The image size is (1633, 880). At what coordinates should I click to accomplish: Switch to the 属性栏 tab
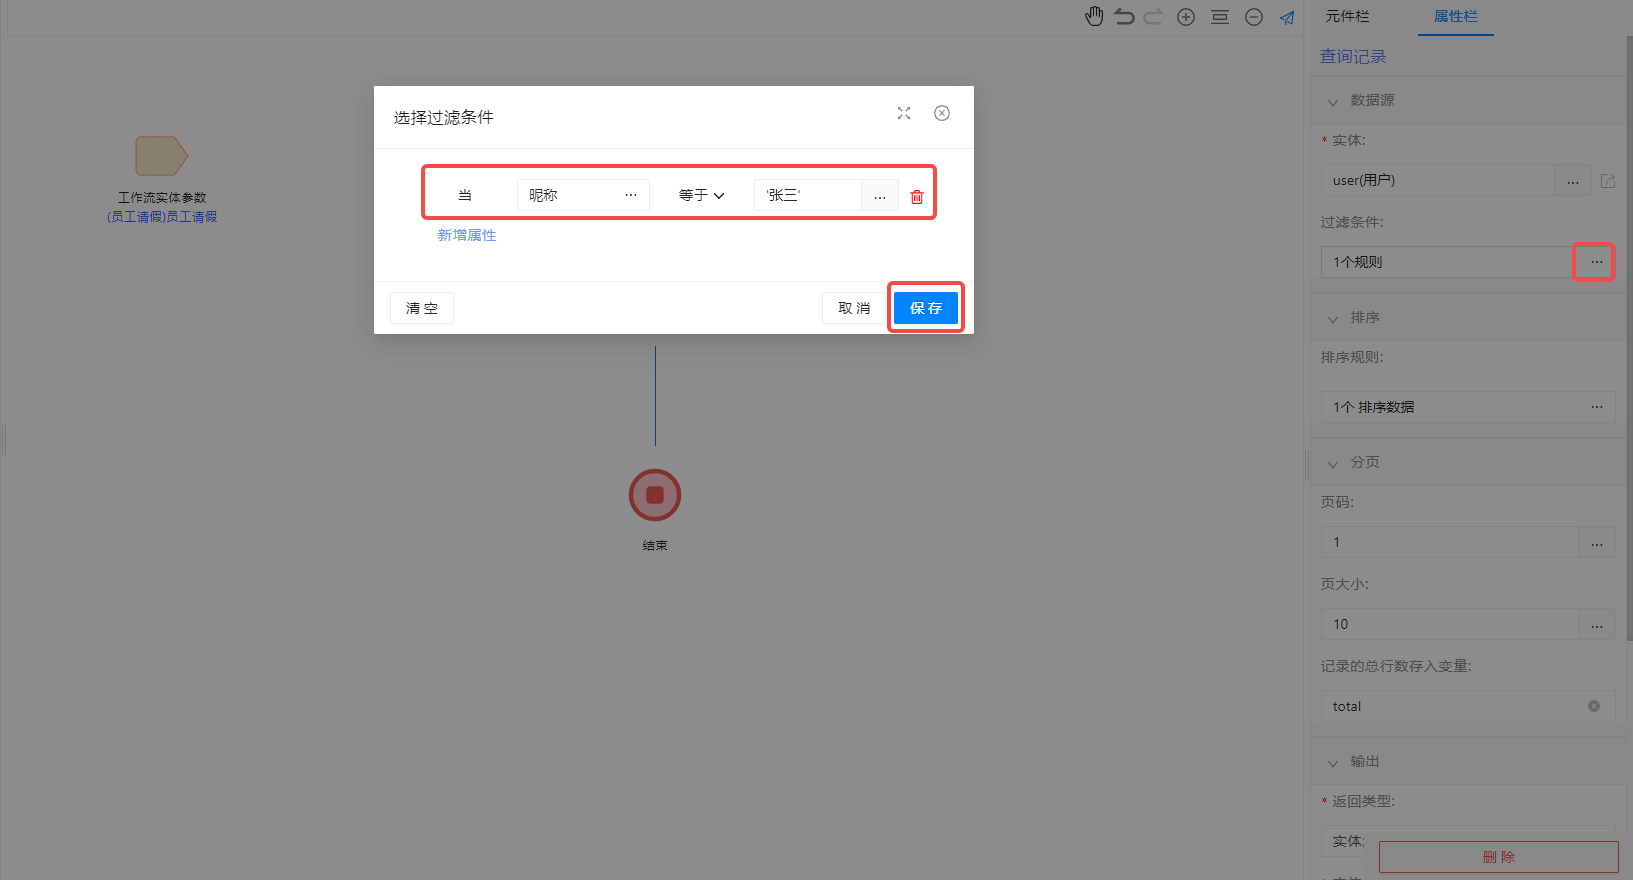point(1455,16)
